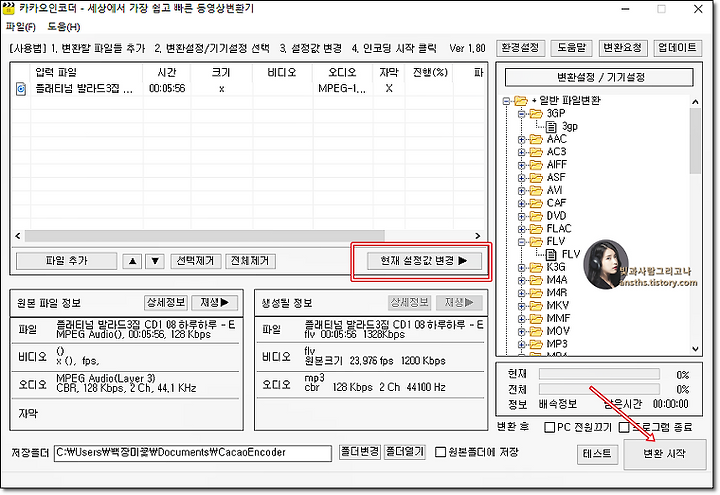Expand the MP3 tree node
Viewport: 720px width, 495px height.
521,344
